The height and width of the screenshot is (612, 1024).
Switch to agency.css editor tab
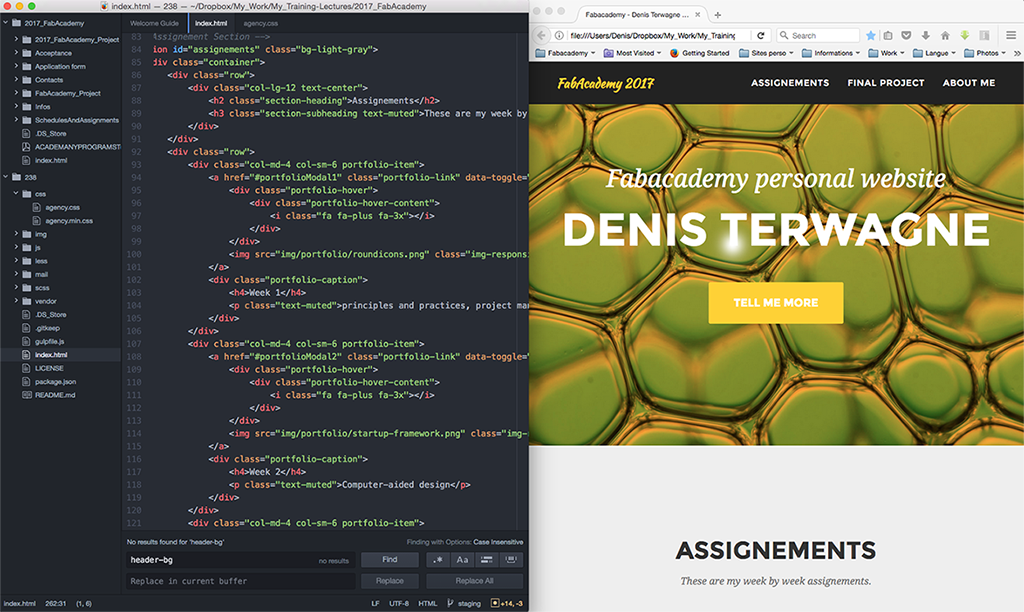click(x=261, y=23)
